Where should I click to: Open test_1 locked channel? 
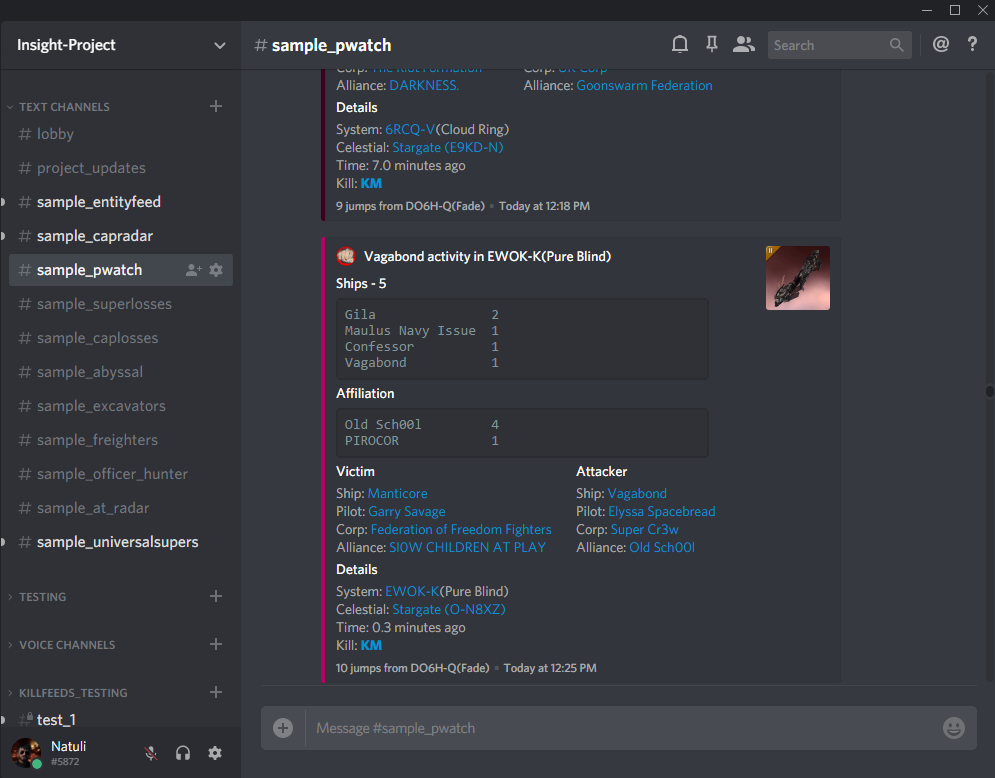pyautogui.click(x=121, y=720)
